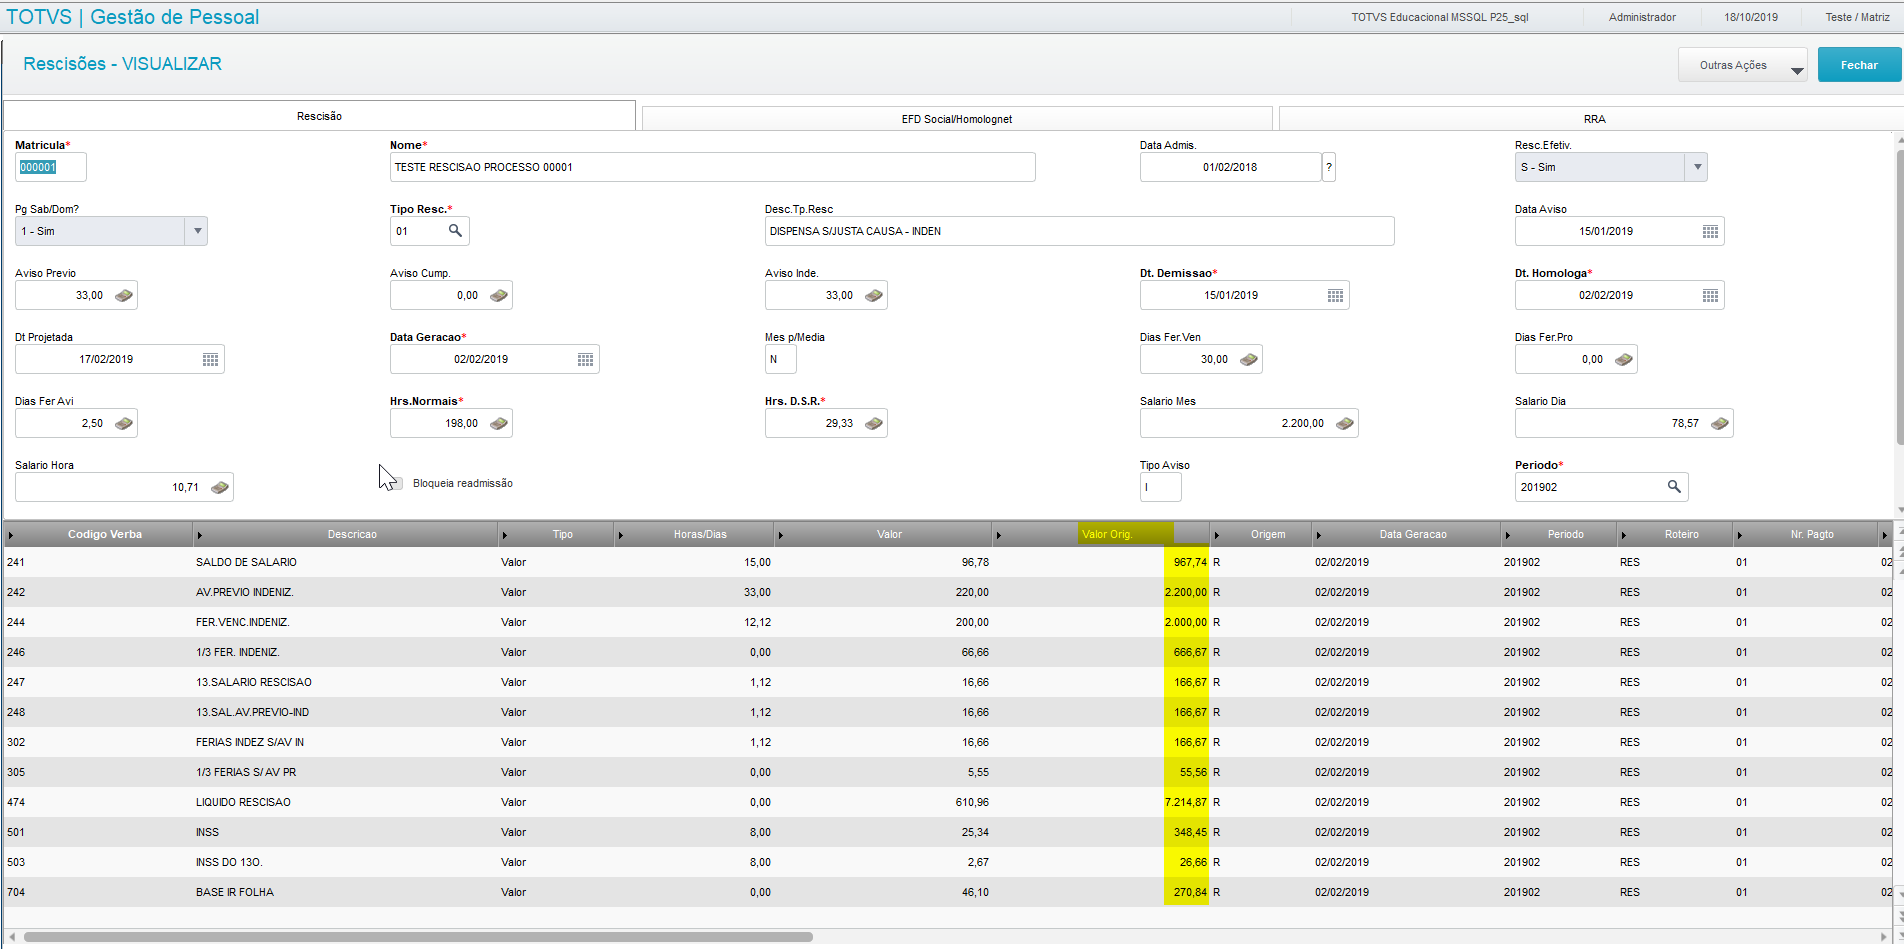Click the question mark beside Data Admis.

point(1329,167)
